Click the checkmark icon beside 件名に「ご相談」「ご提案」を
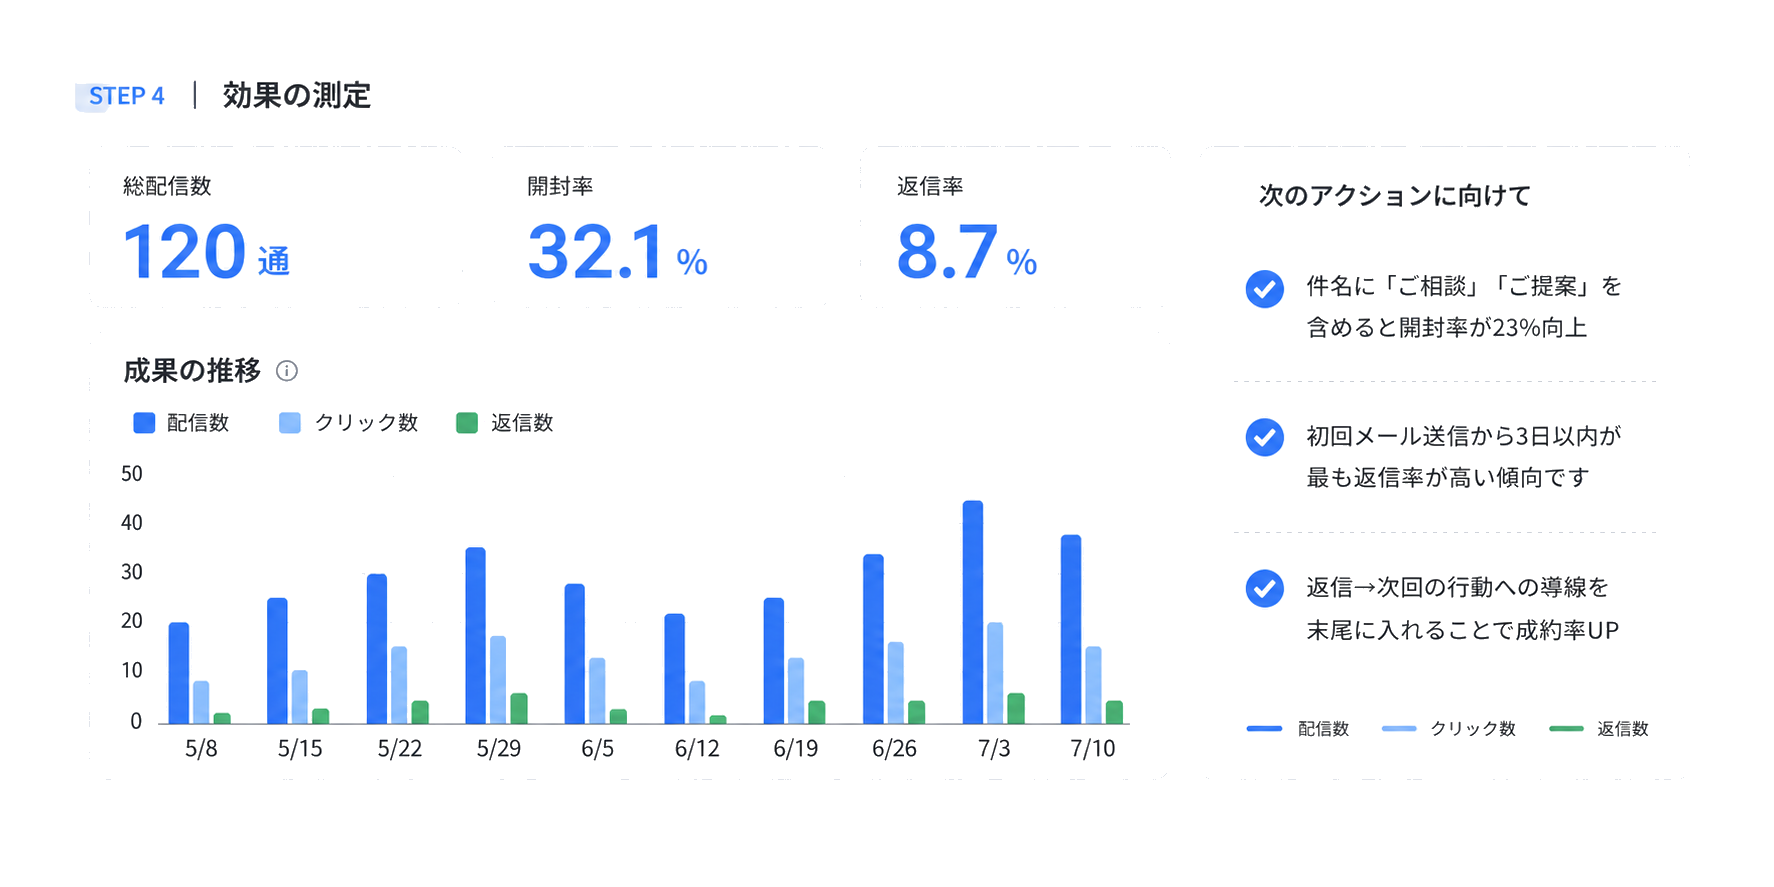The height and width of the screenshot is (887, 1774). tap(1265, 289)
